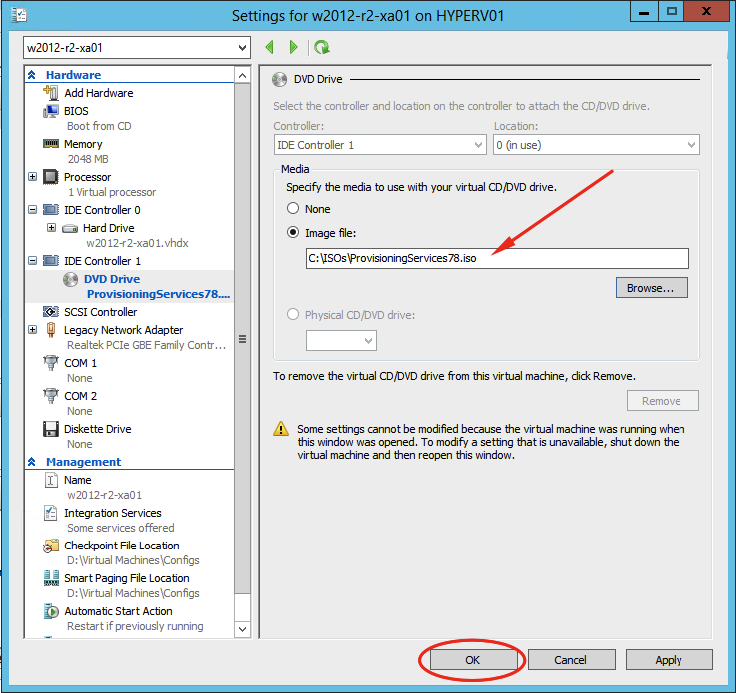
Task: Click the Browse... button
Action: coord(652,287)
